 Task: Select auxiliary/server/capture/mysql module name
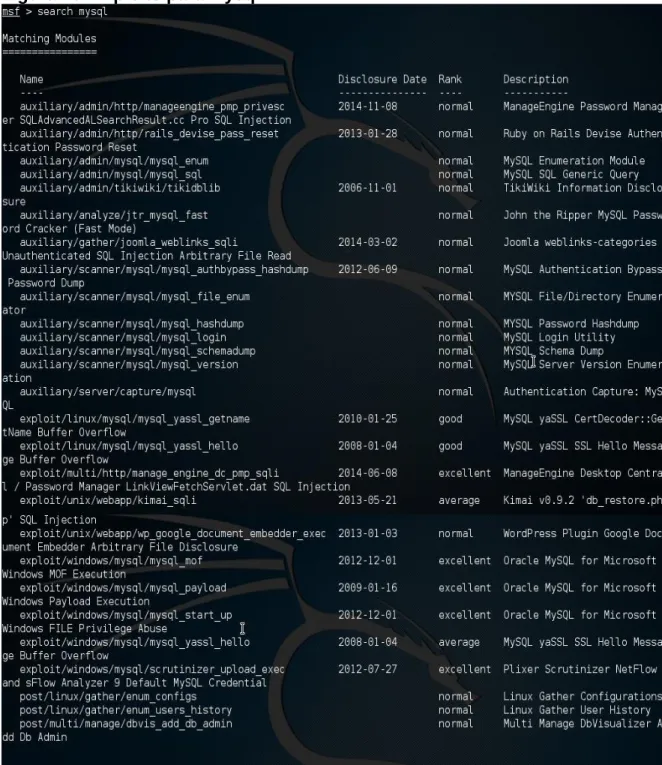pyautogui.click(x=108, y=392)
